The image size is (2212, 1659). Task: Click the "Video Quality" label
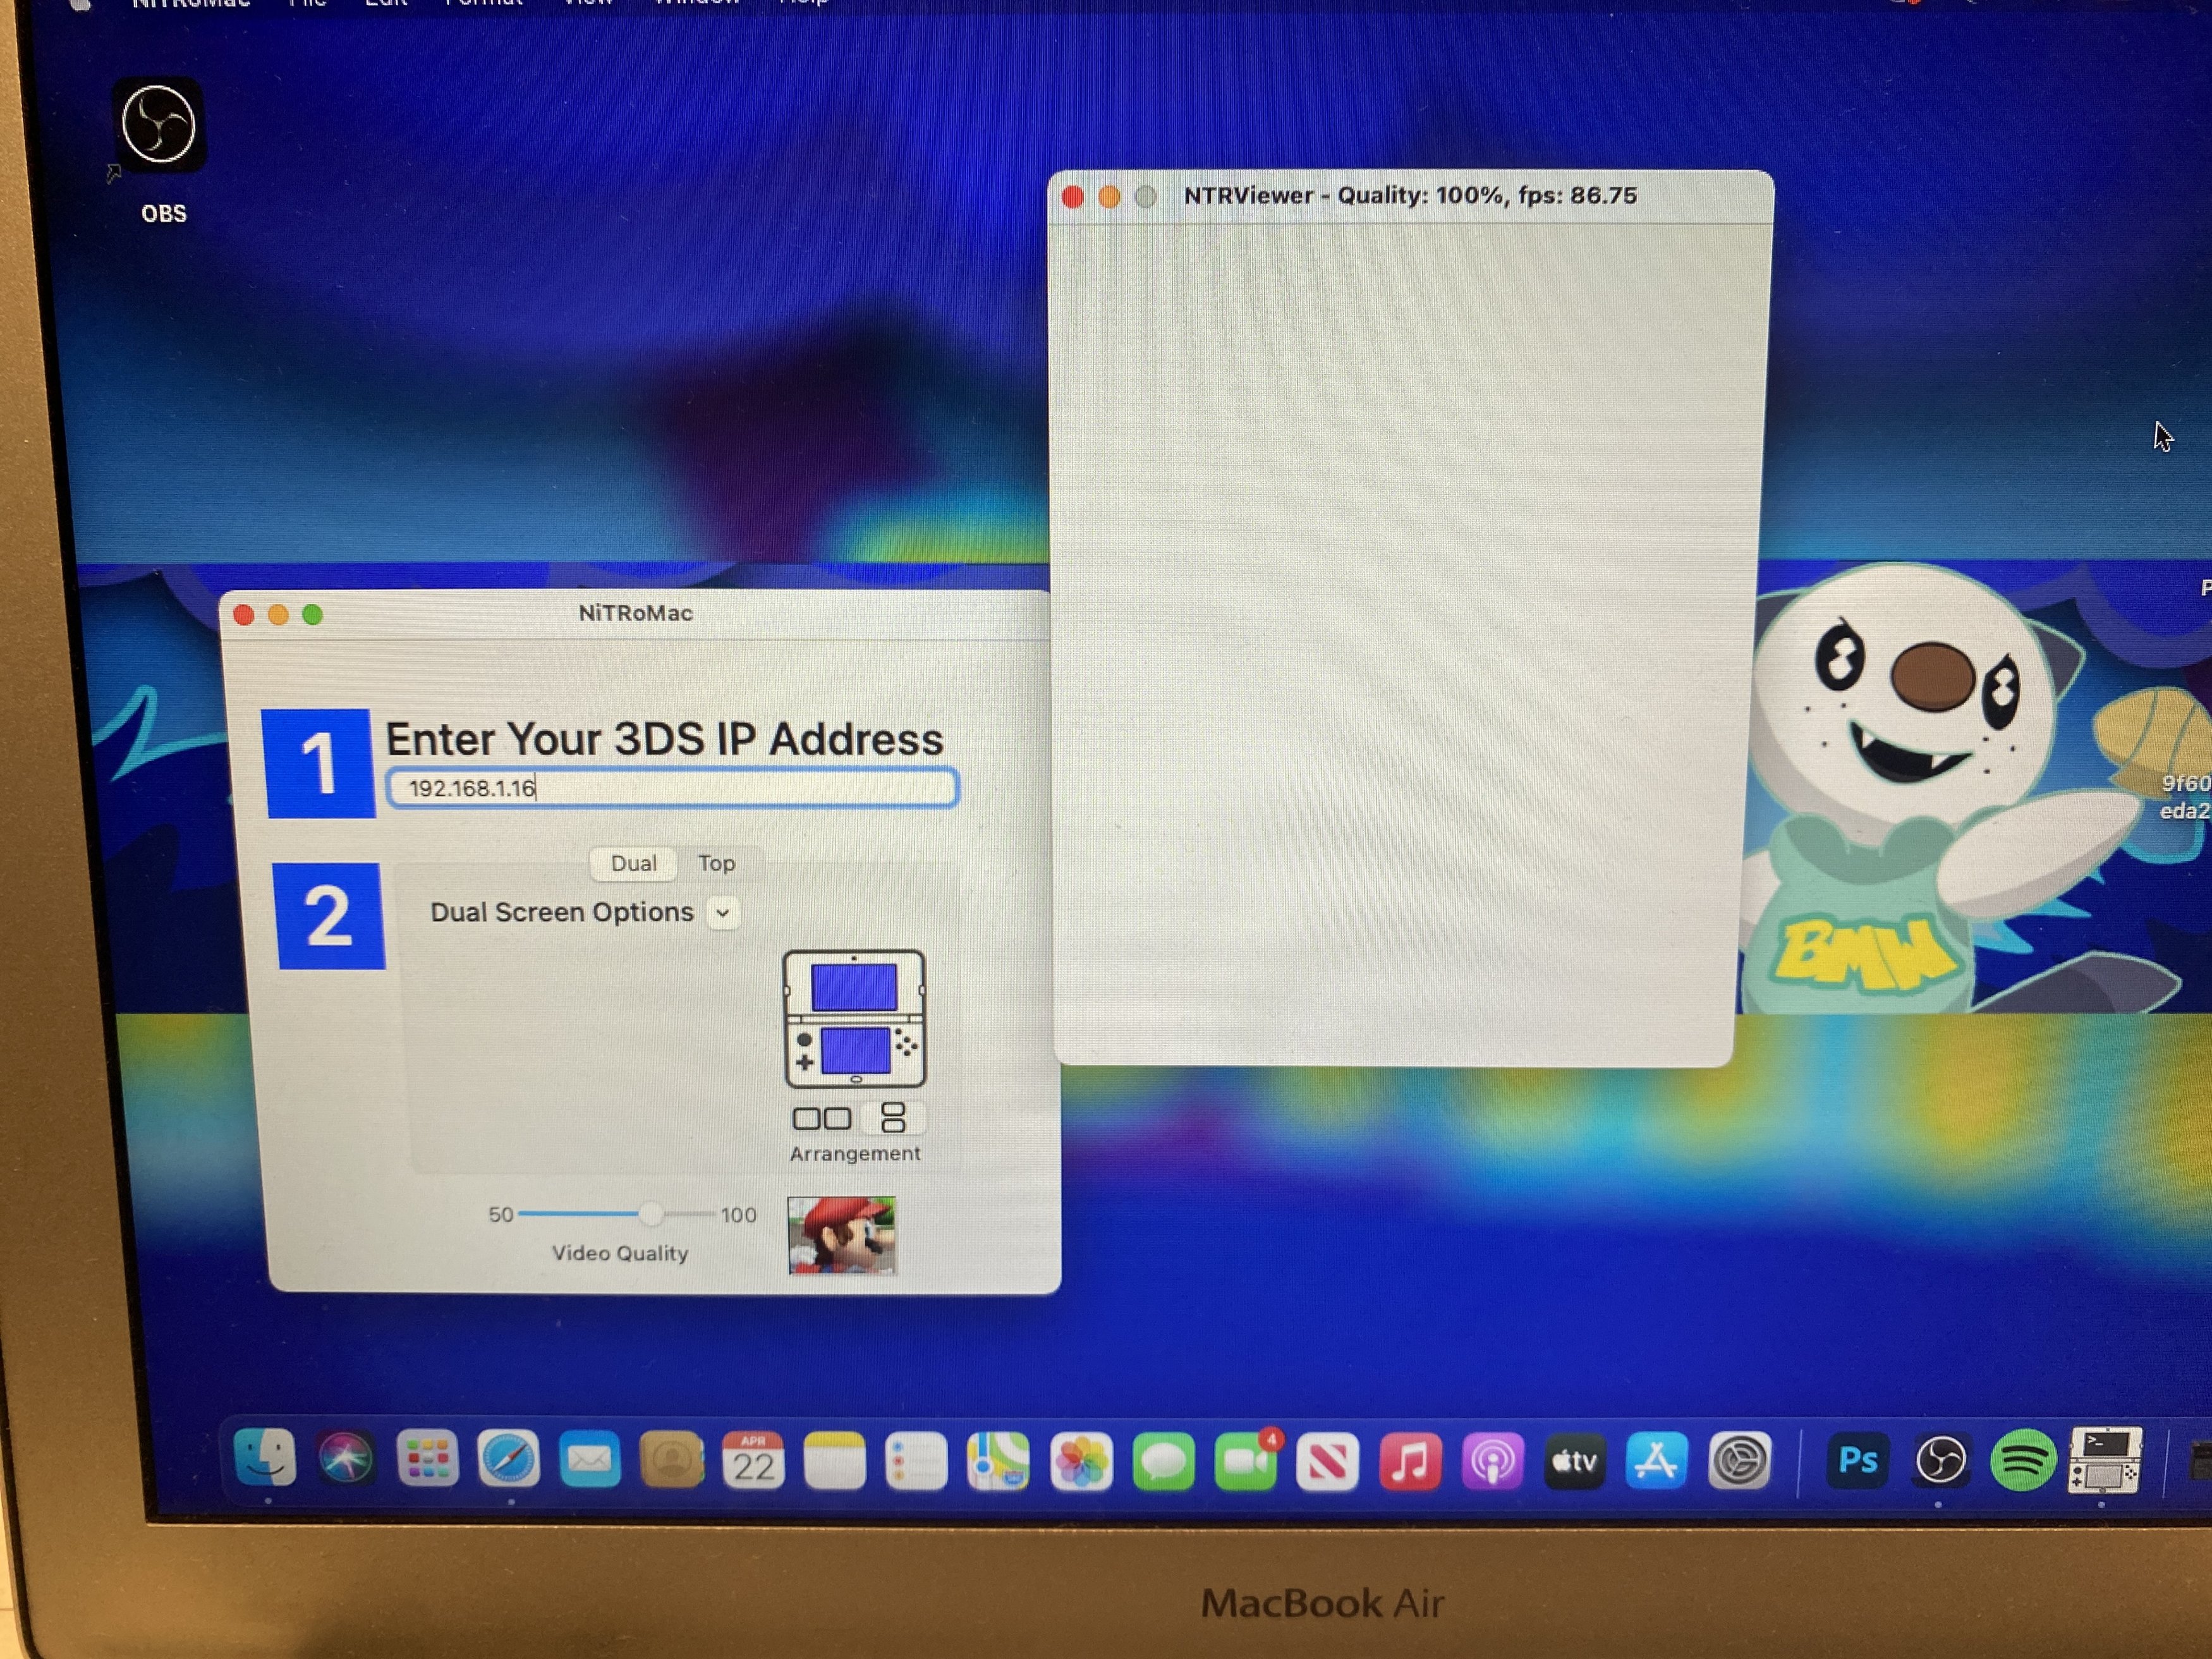620,1253
